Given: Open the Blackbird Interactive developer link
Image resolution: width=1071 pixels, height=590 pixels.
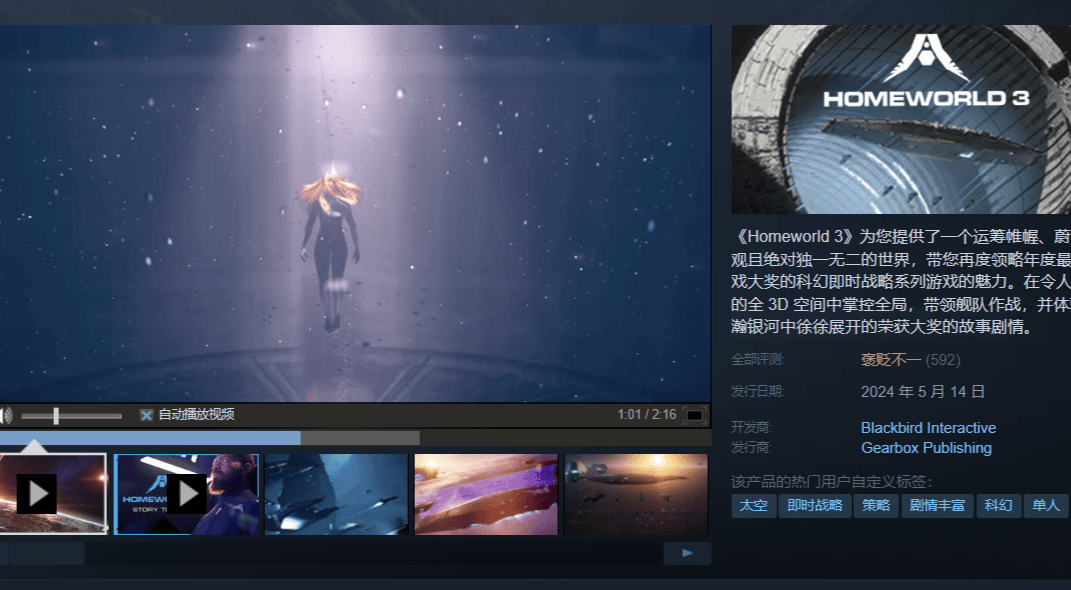Looking at the screenshot, I should (x=928, y=428).
